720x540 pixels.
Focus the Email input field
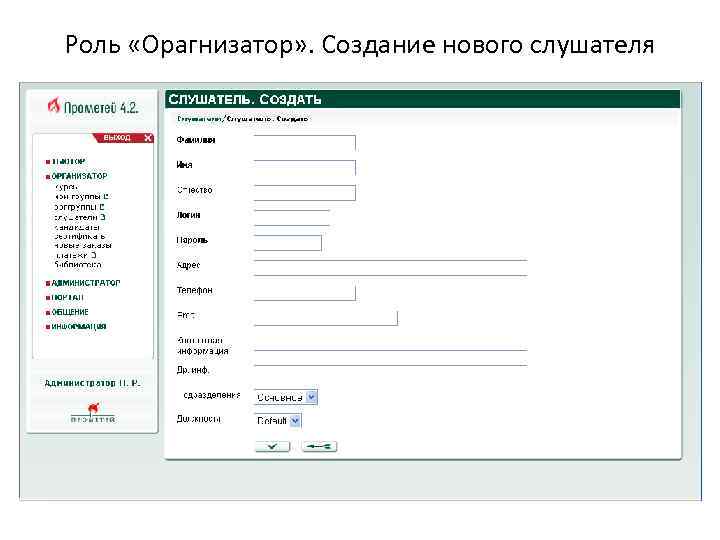[326, 318]
